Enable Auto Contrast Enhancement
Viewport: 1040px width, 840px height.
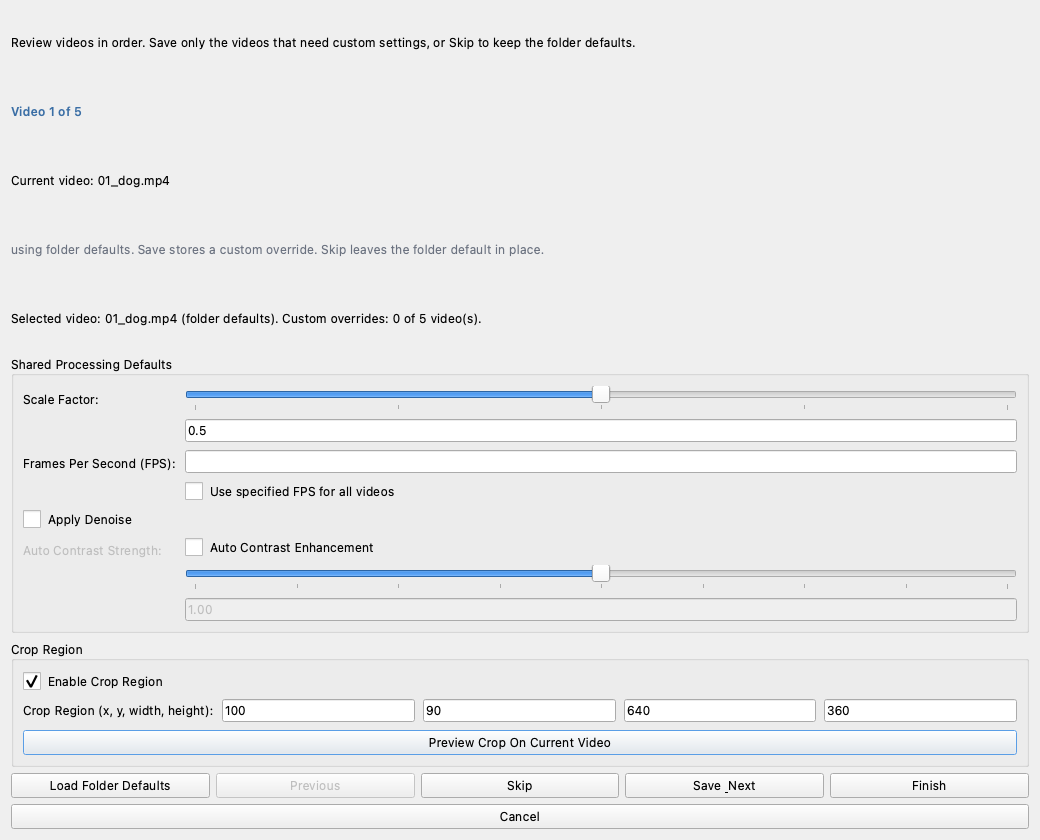194,547
